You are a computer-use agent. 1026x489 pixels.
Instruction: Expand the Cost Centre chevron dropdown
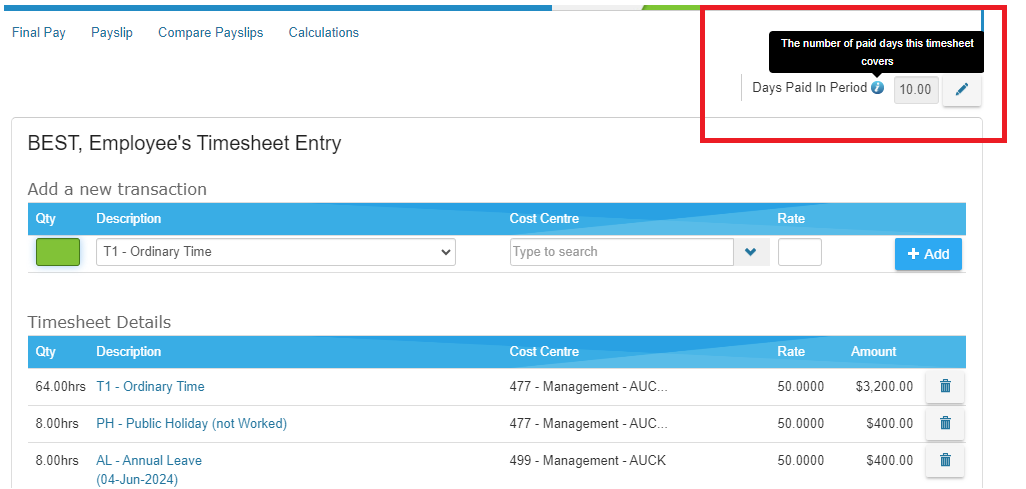[x=751, y=252]
